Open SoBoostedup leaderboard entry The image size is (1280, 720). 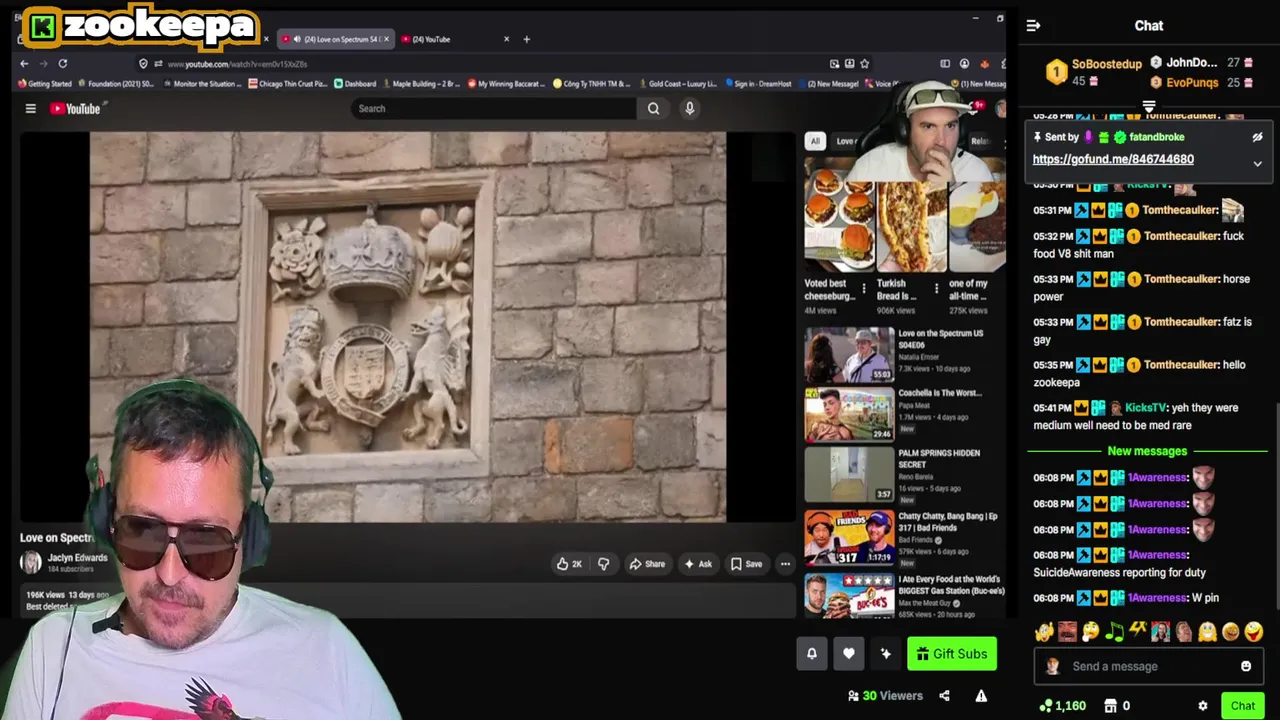point(1093,72)
